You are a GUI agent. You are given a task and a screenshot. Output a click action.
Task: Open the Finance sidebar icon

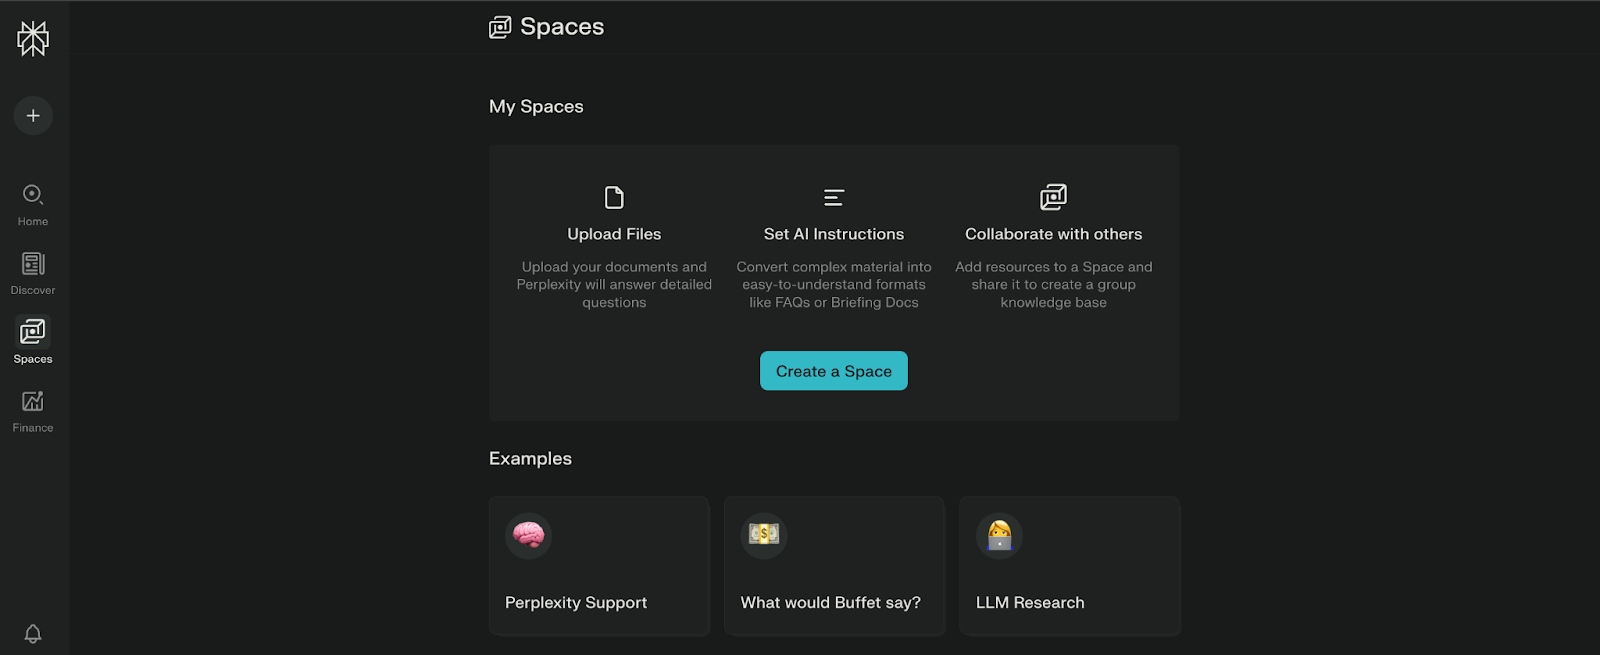33,401
